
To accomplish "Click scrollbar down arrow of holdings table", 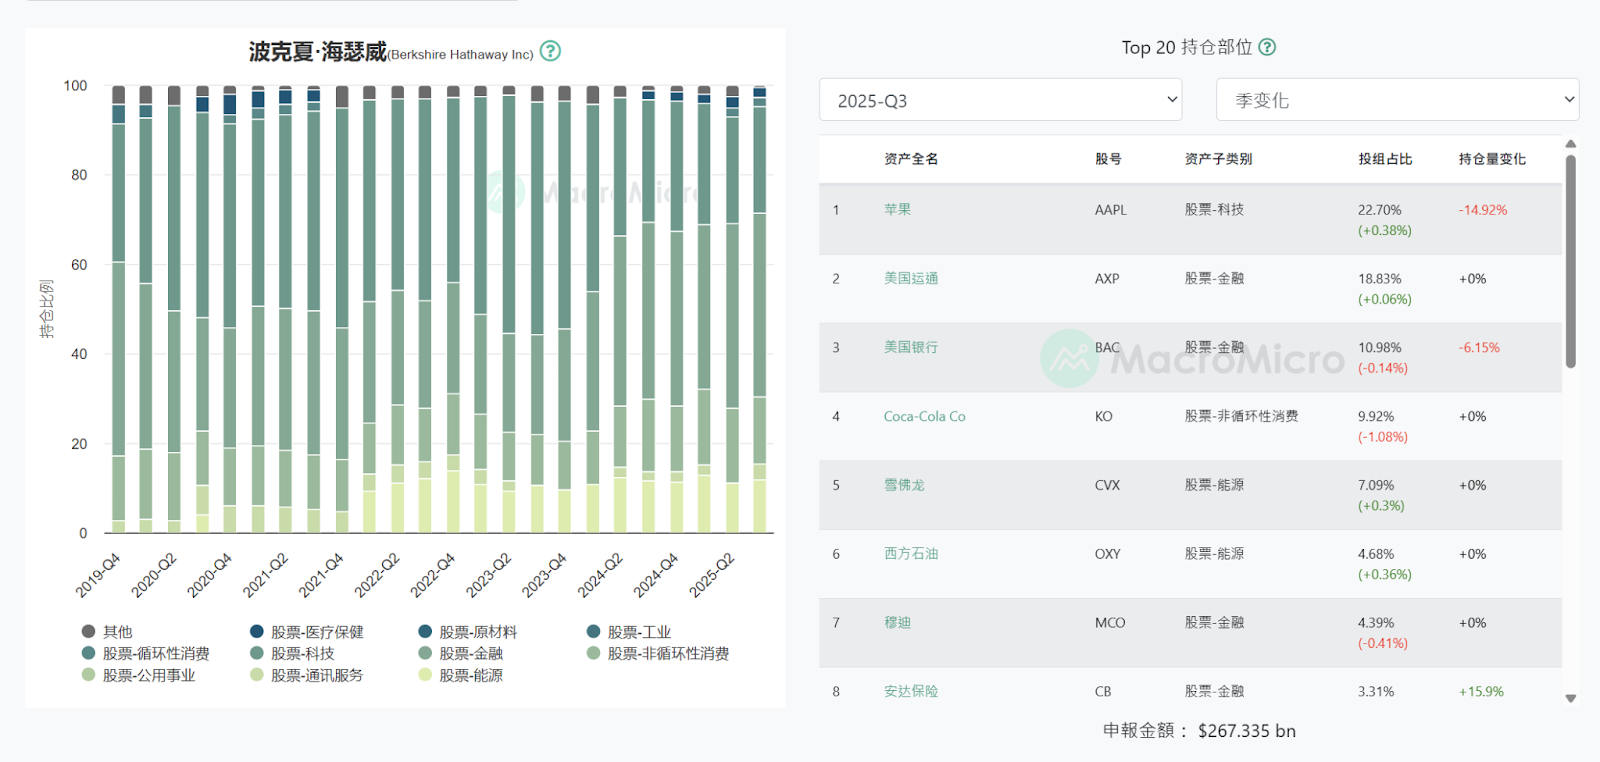I will 1570,699.
